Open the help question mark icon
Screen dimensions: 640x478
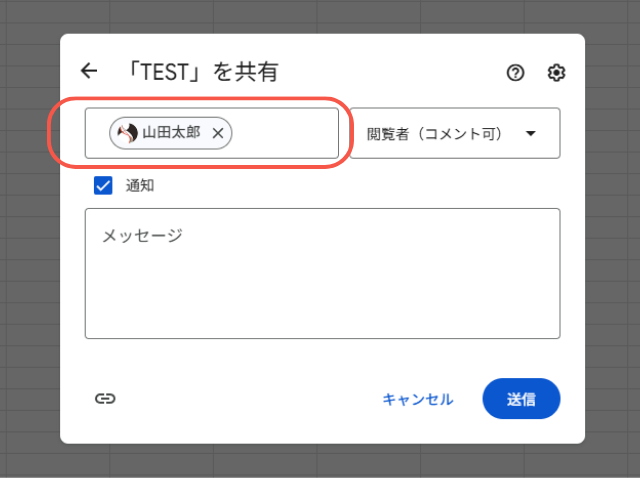(516, 72)
